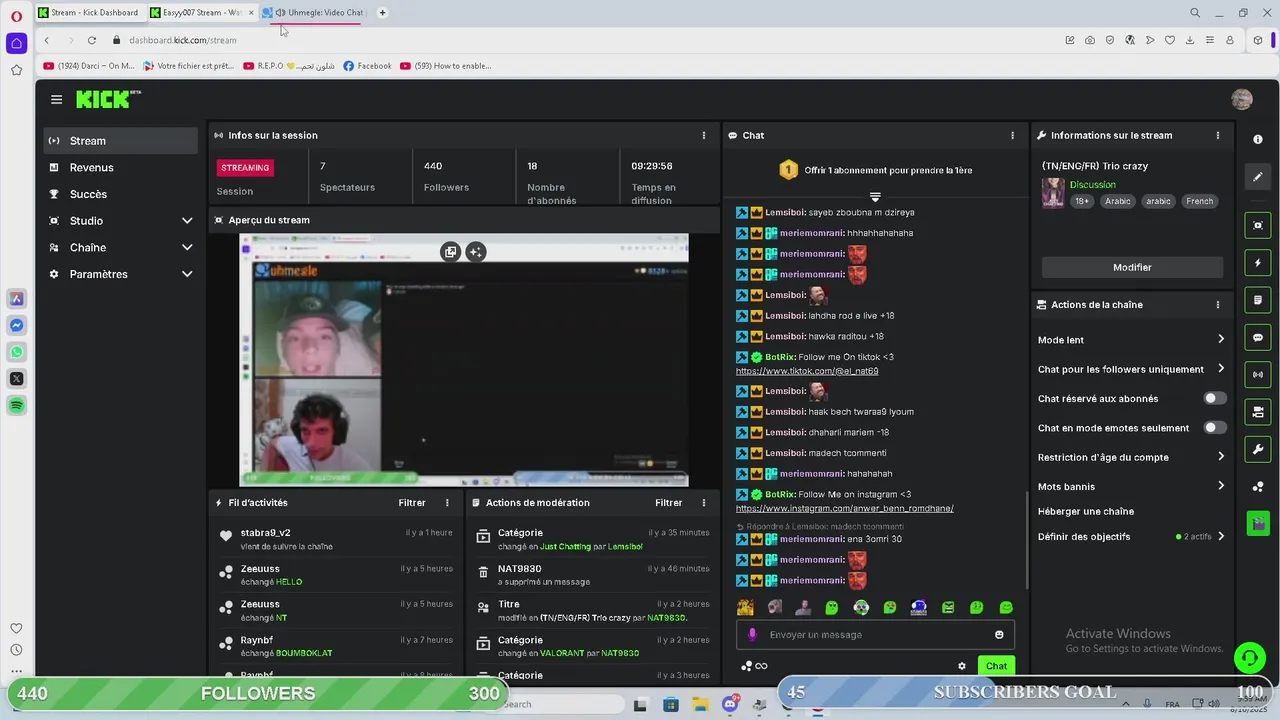Open Mode lent options
Viewport: 1280px width, 720px height.
(1131, 340)
